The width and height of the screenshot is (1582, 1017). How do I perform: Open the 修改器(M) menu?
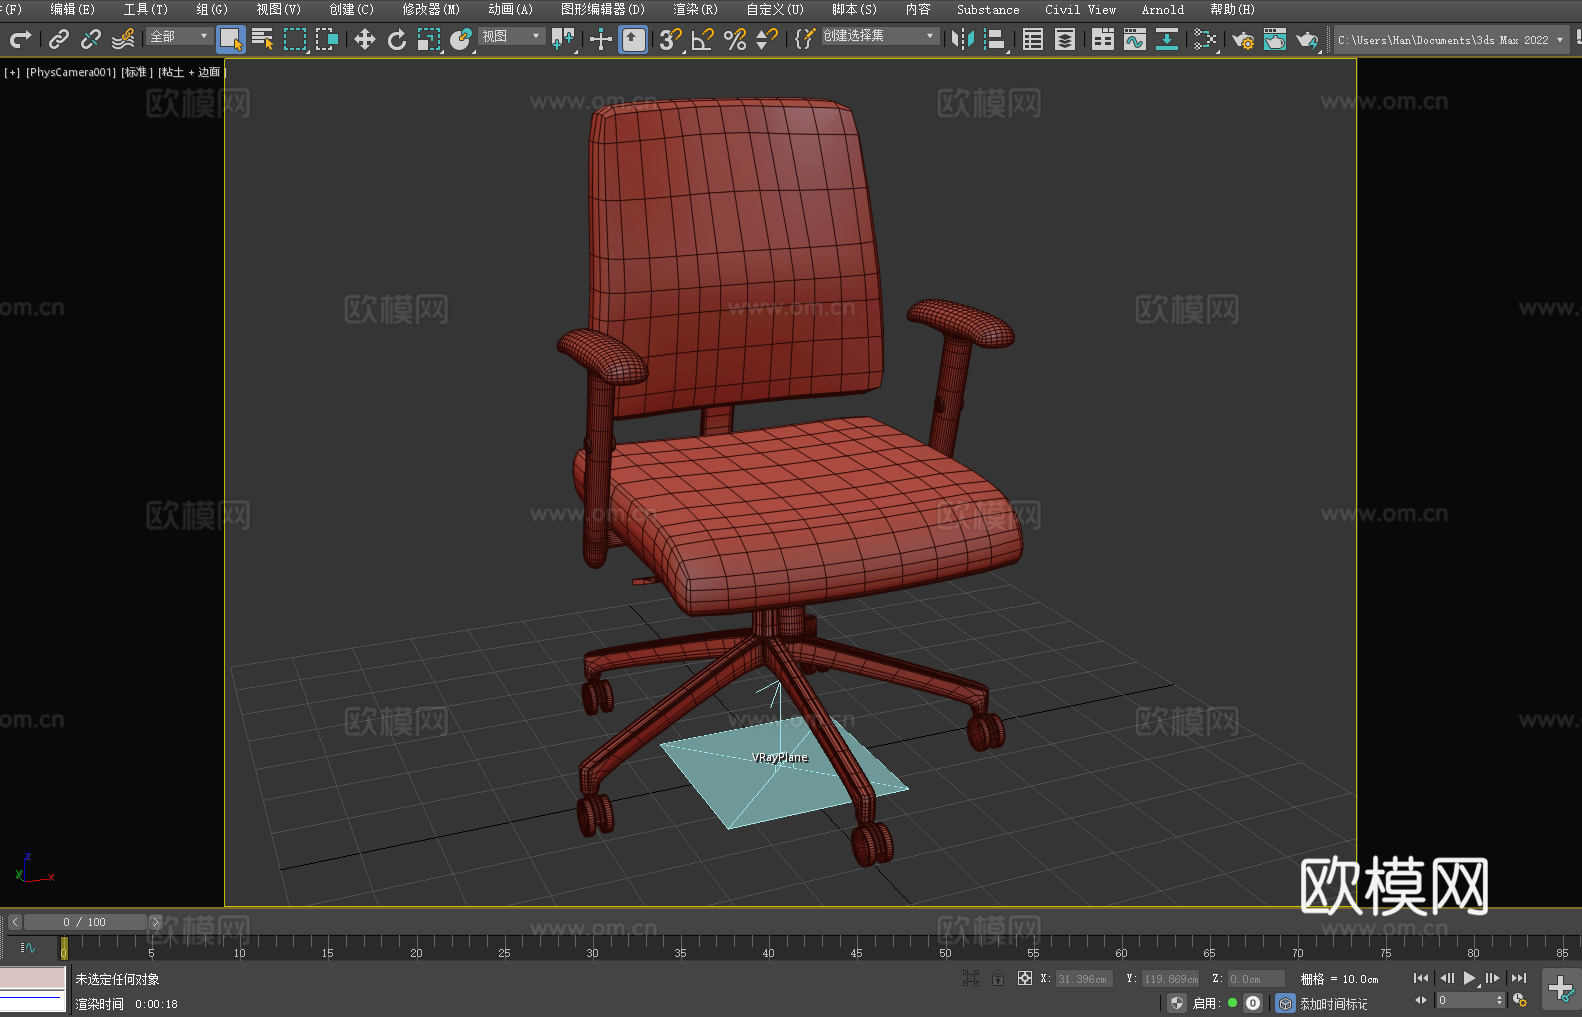(431, 9)
